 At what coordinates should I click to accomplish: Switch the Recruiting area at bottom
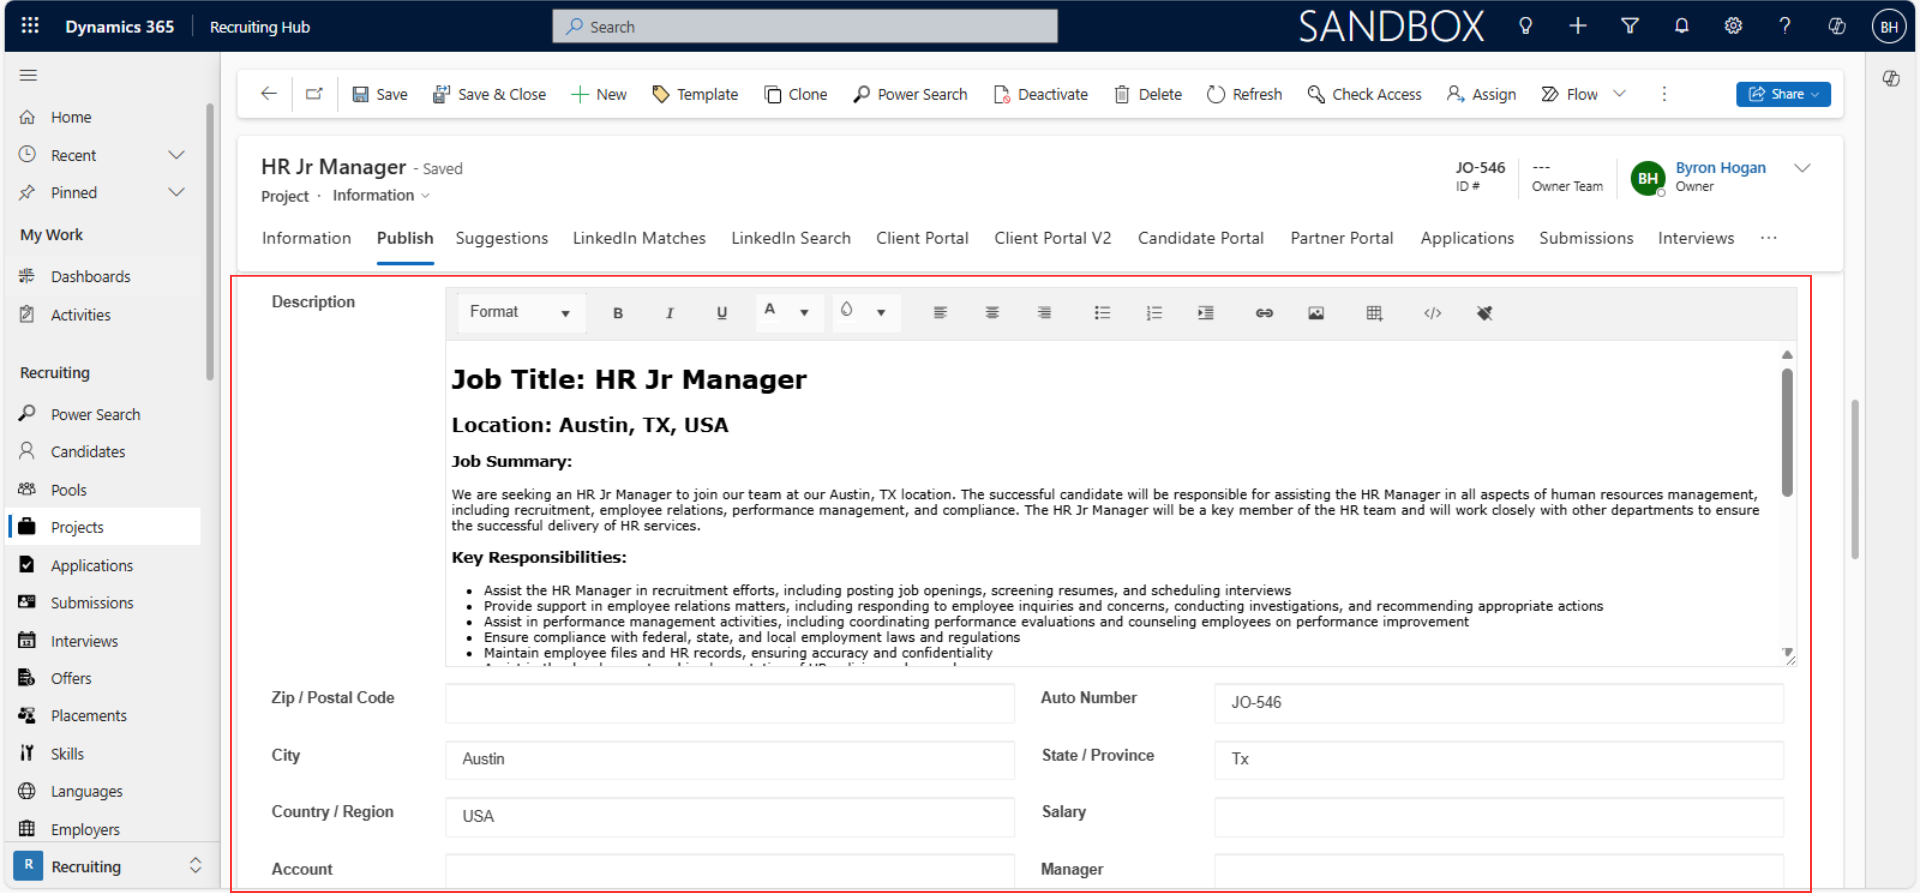pyautogui.click(x=110, y=866)
